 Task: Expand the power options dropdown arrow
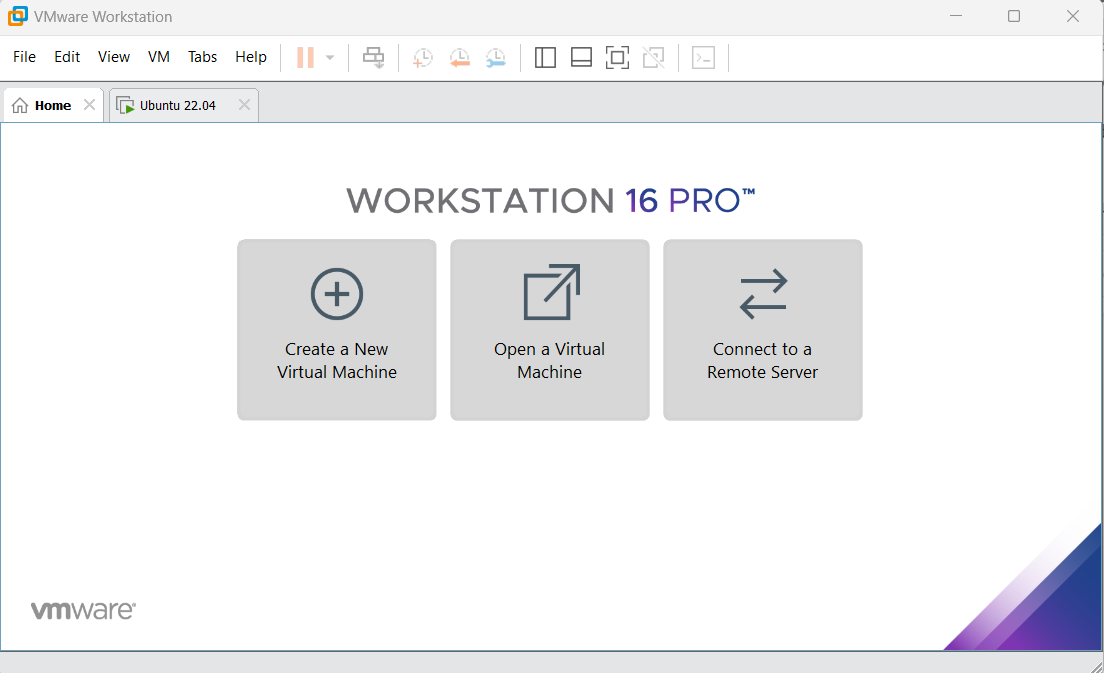[330, 58]
